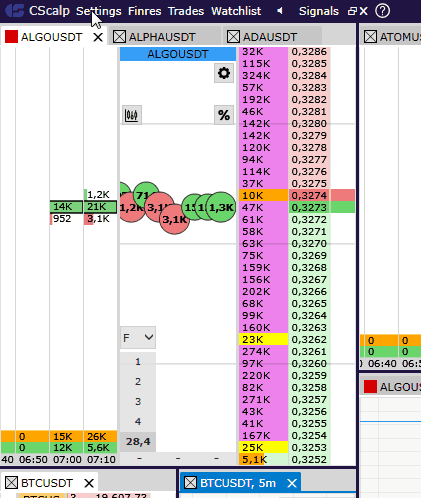Click the candlestick chart icon button

click(131, 115)
